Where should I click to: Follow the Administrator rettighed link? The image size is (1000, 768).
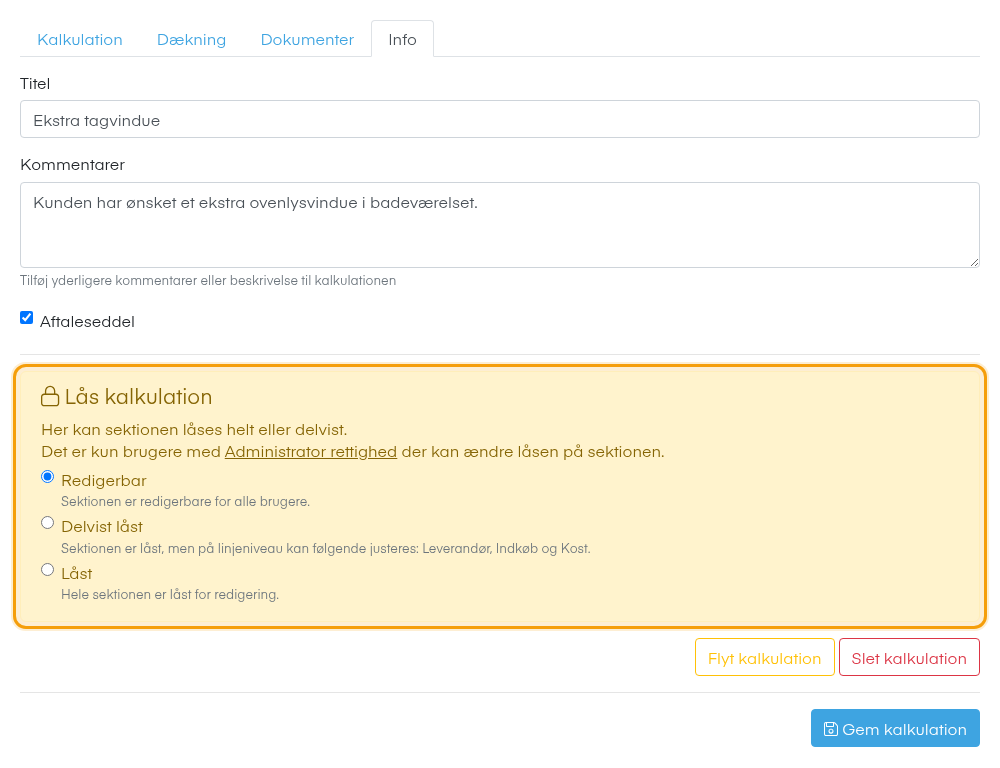tap(311, 452)
